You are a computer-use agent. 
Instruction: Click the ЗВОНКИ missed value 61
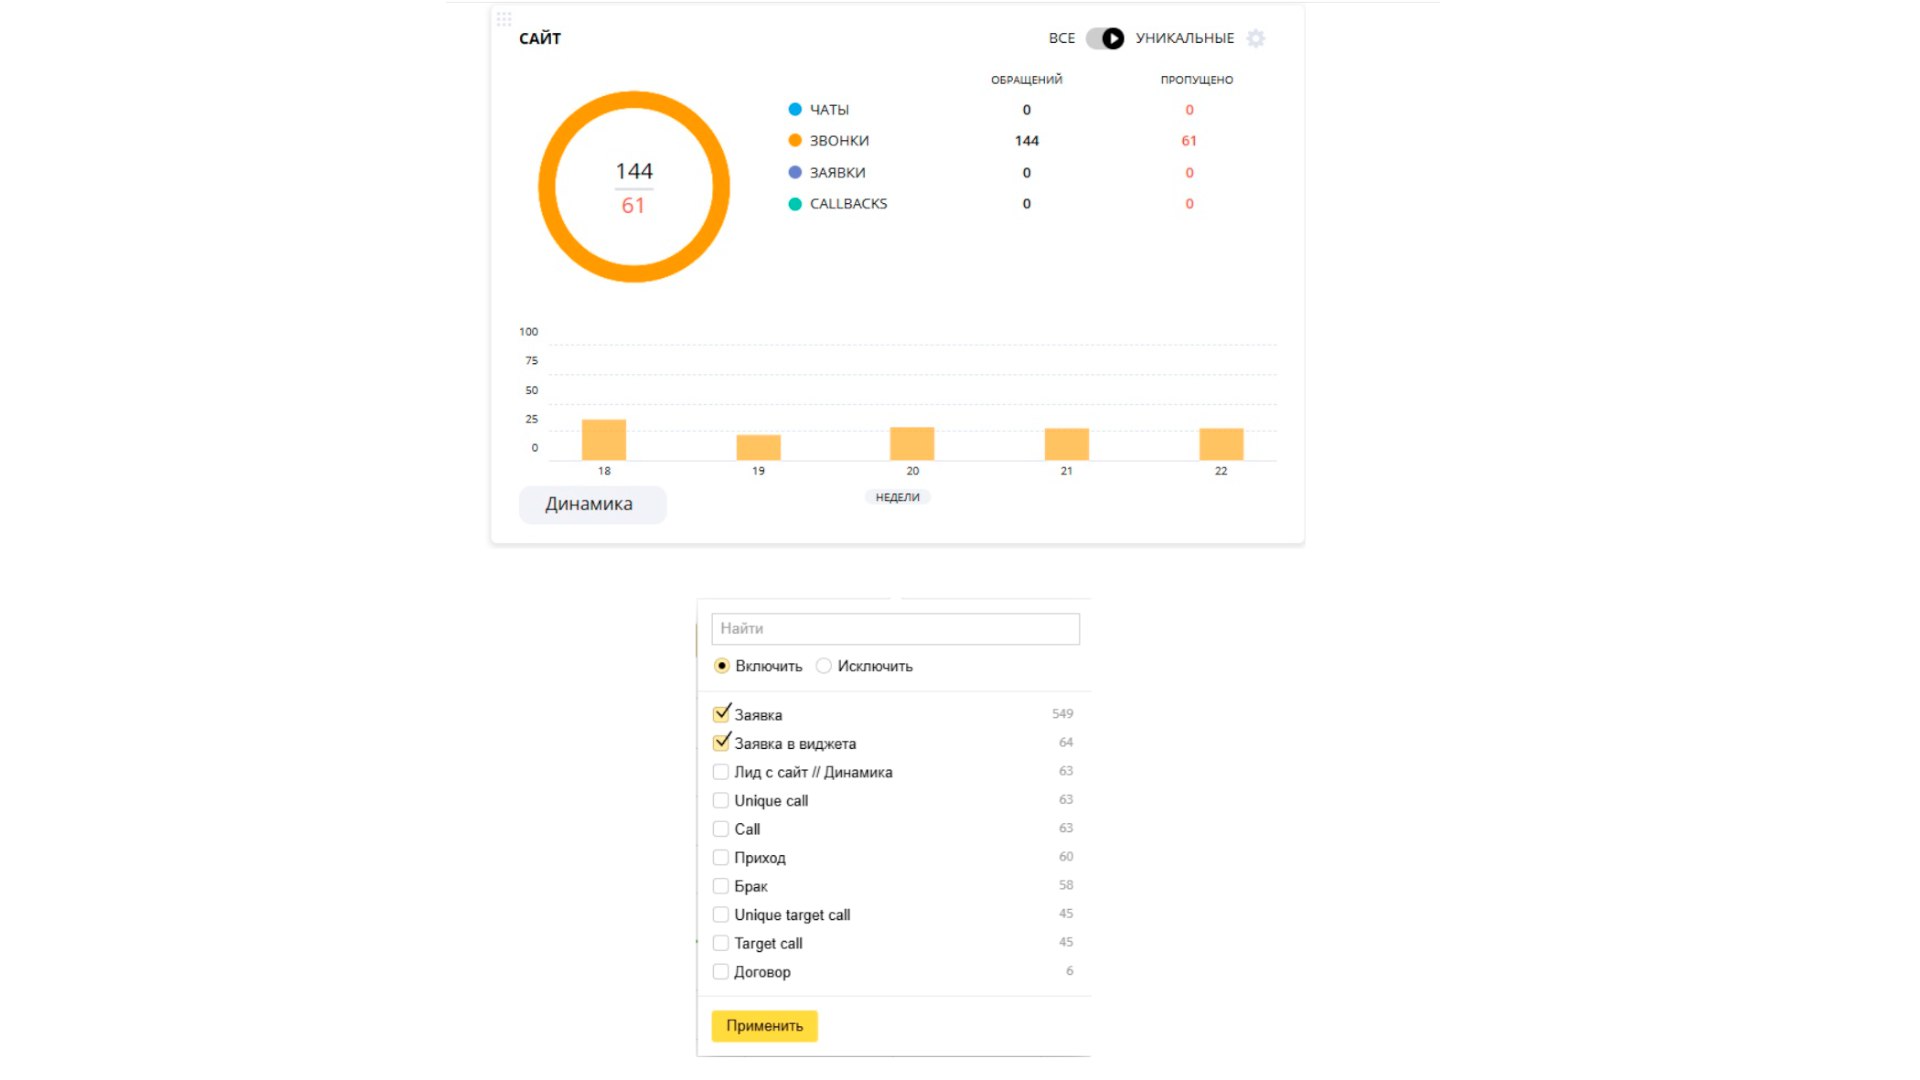coord(1189,141)
